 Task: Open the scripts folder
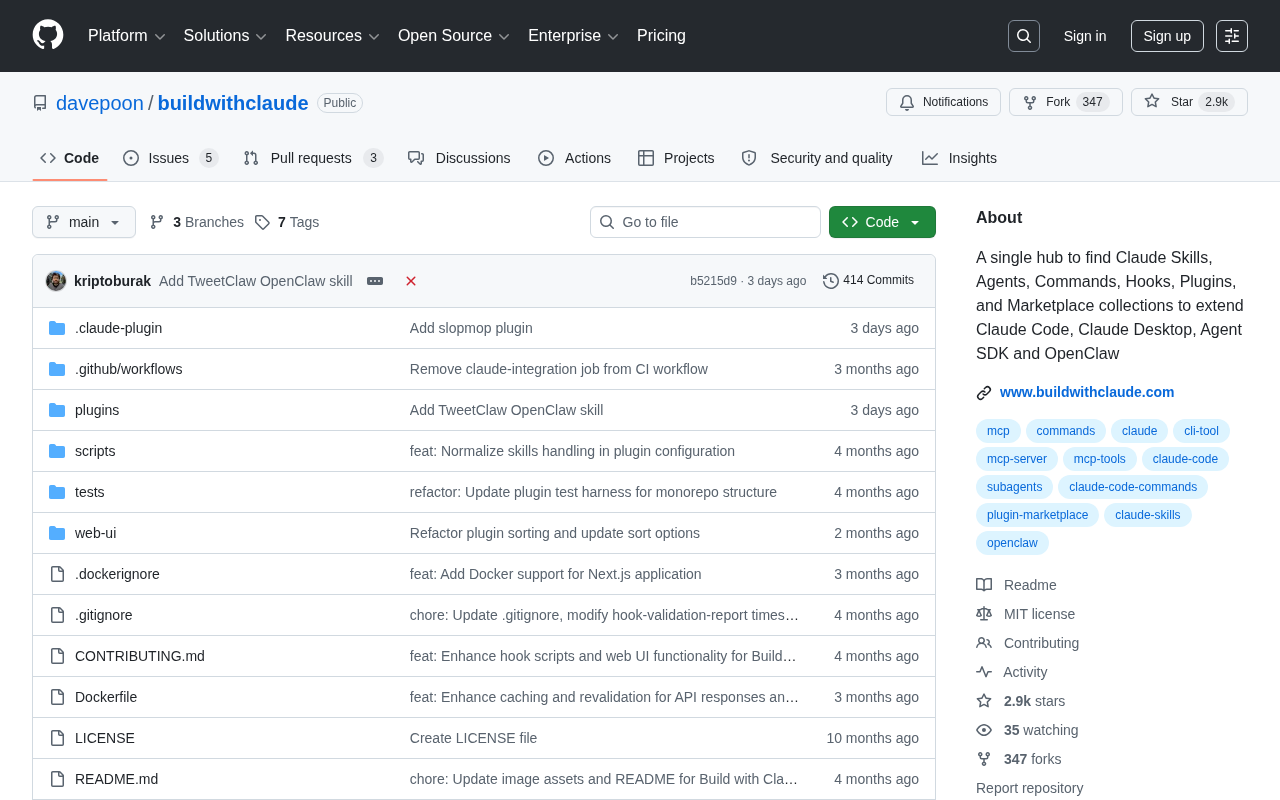pos(95,451)
